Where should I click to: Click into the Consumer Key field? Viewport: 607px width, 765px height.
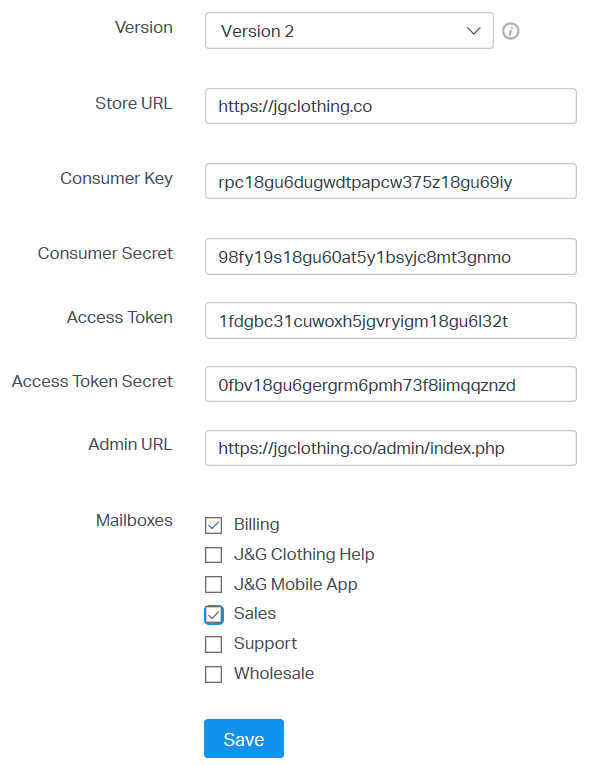pos(390,181)
